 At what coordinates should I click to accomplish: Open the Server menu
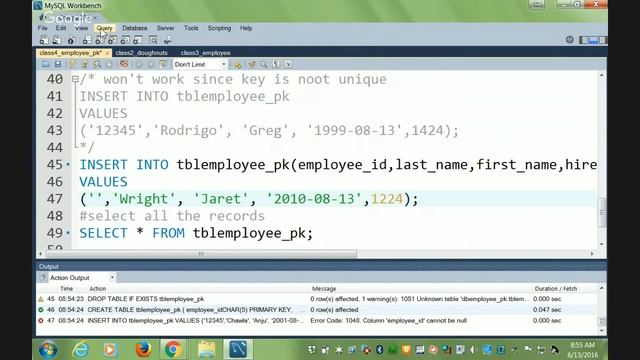pos(165,28)
